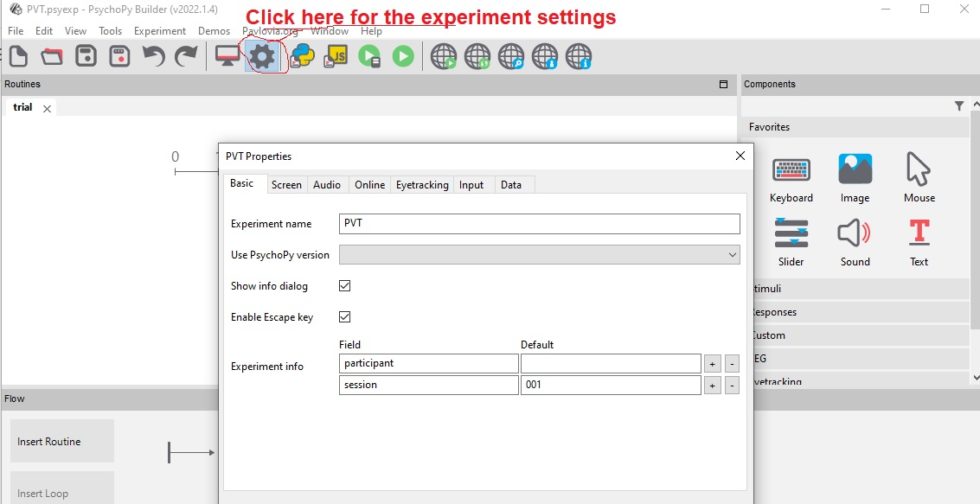Open the Experiment menu

160,31
